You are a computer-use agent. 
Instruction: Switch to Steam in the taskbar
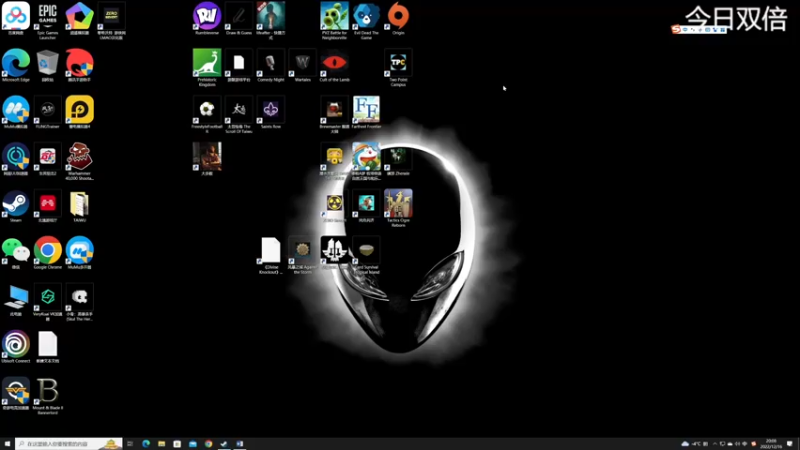[224, 444]
